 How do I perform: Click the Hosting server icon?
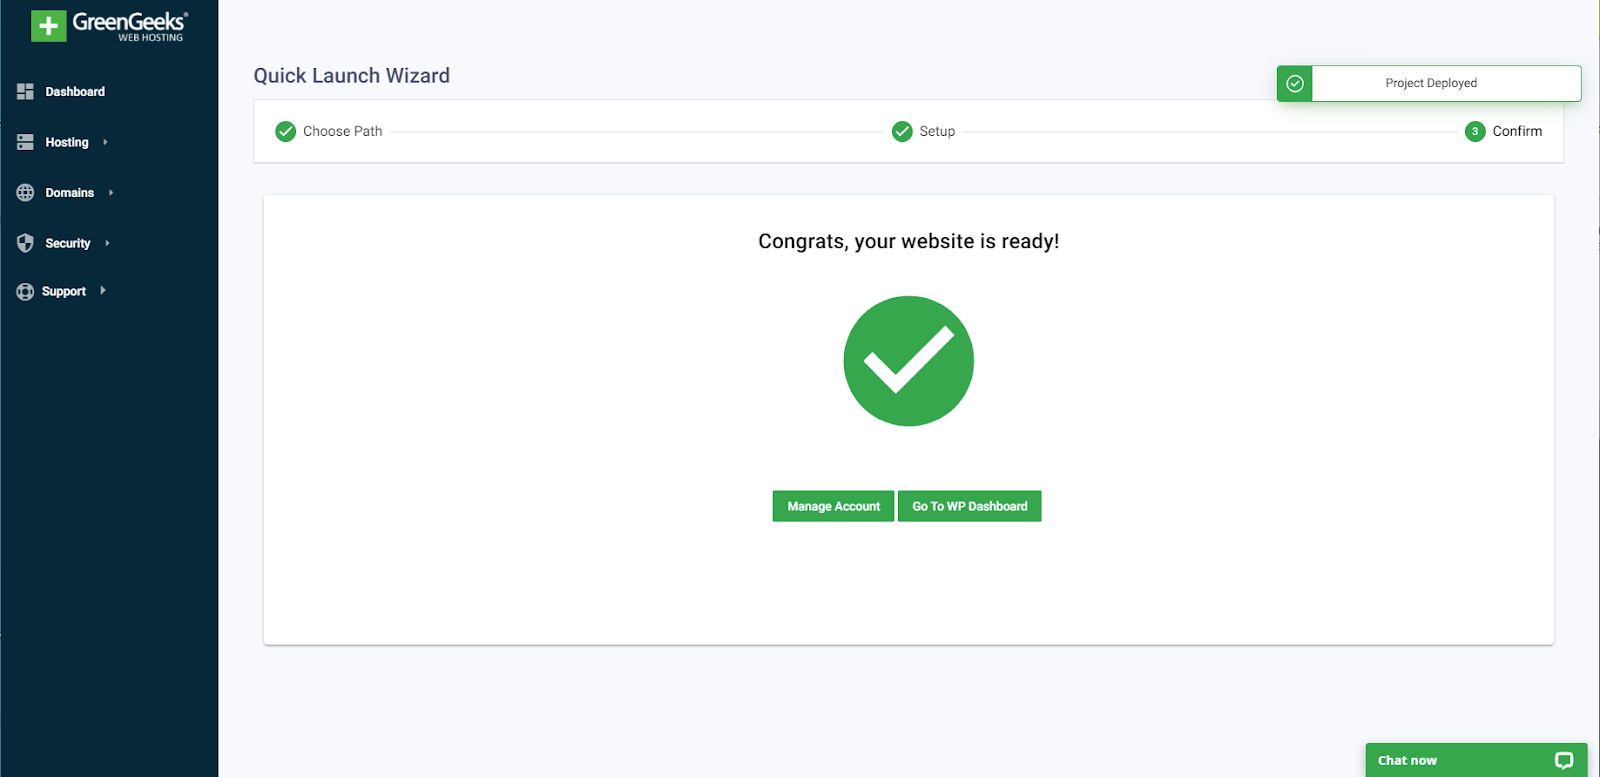point(25,142)
